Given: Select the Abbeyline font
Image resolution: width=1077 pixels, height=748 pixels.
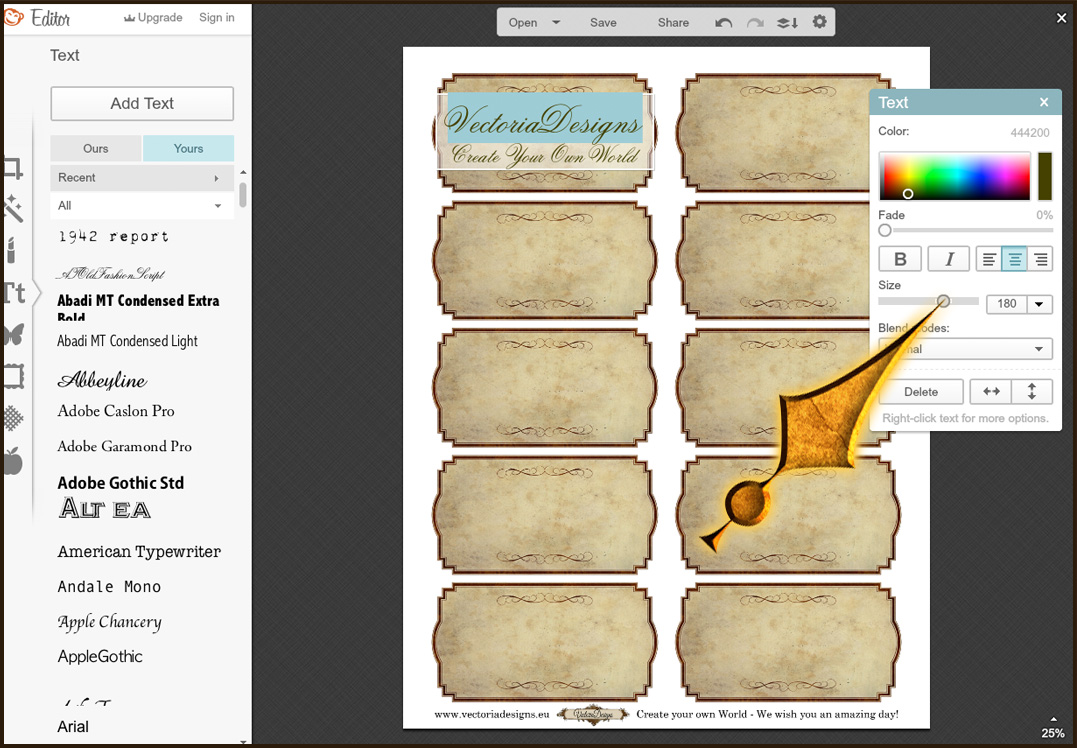Looking at the screenshot, I should pos(102,380).
